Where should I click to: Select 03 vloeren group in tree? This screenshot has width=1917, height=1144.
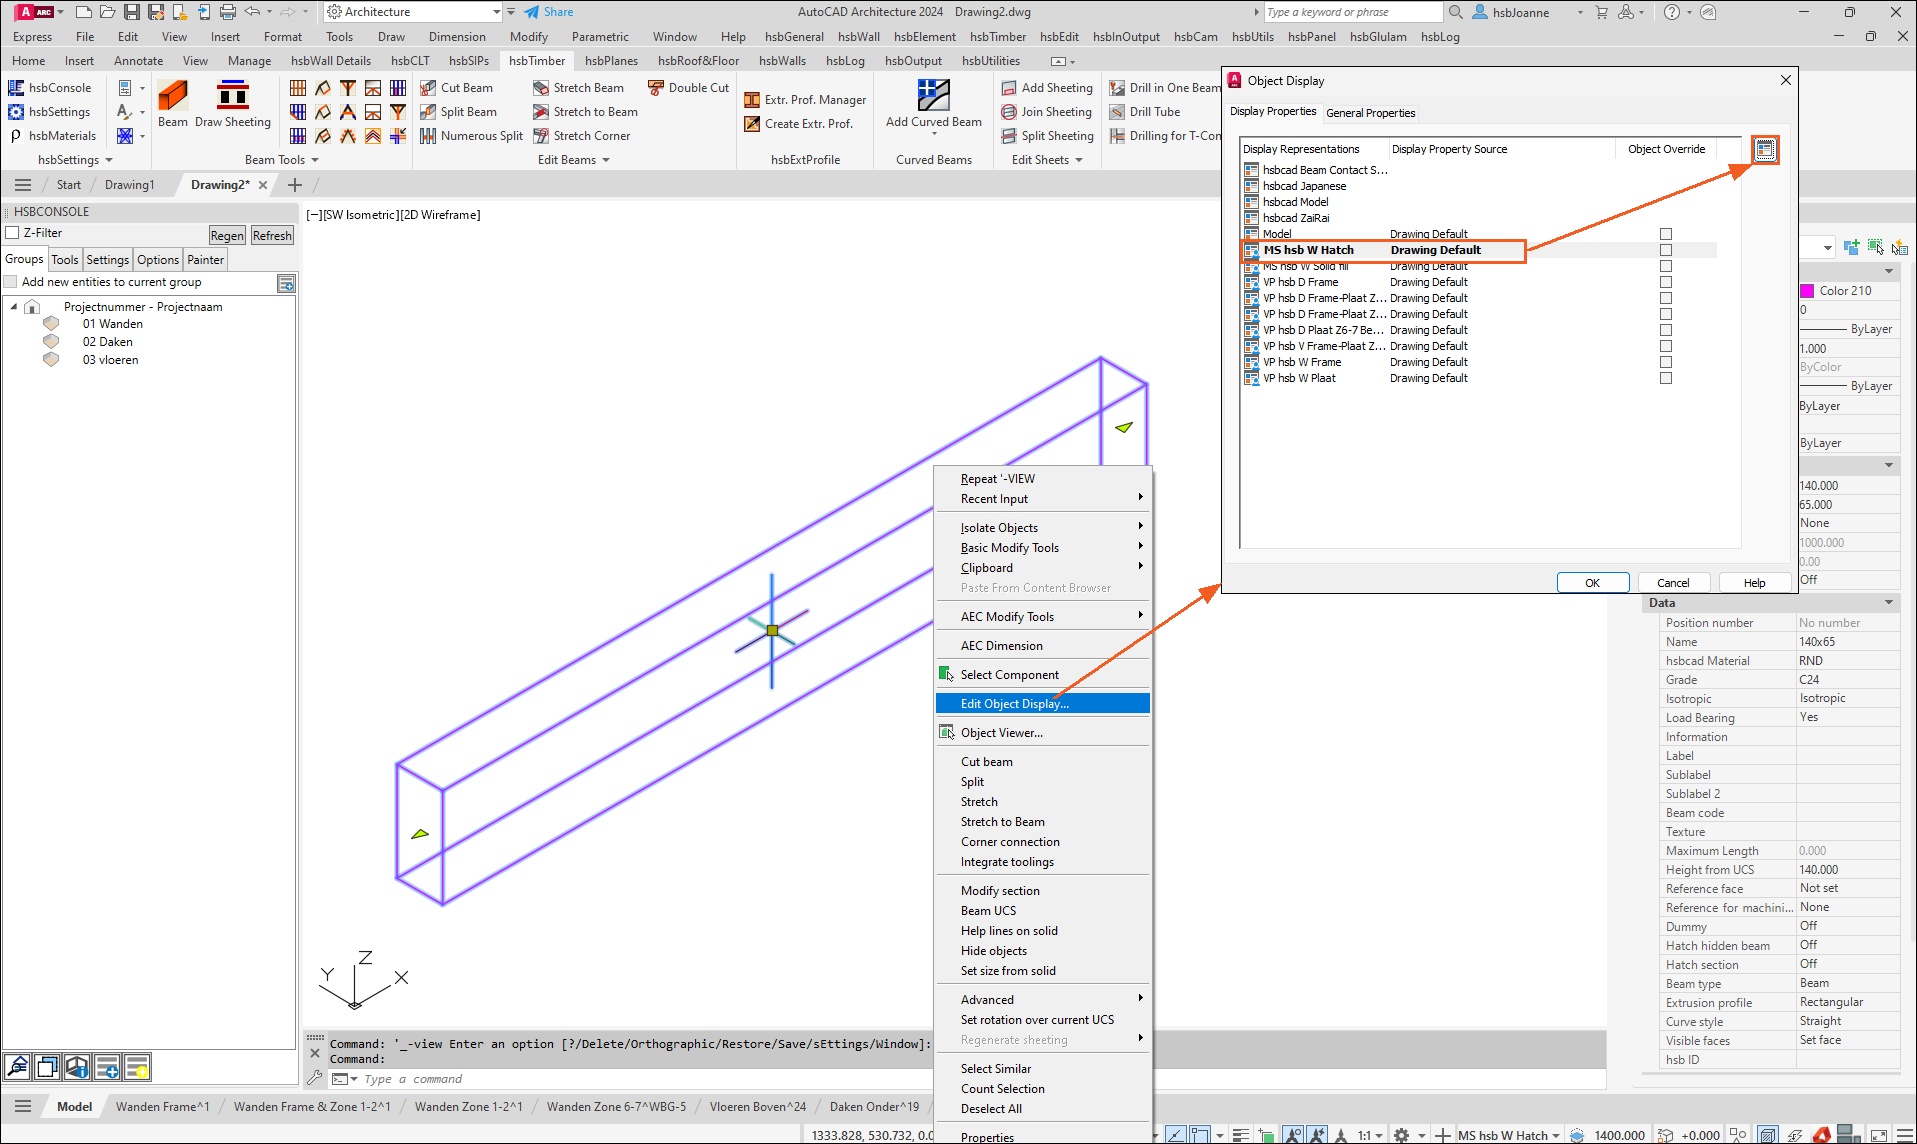[110, 360]
